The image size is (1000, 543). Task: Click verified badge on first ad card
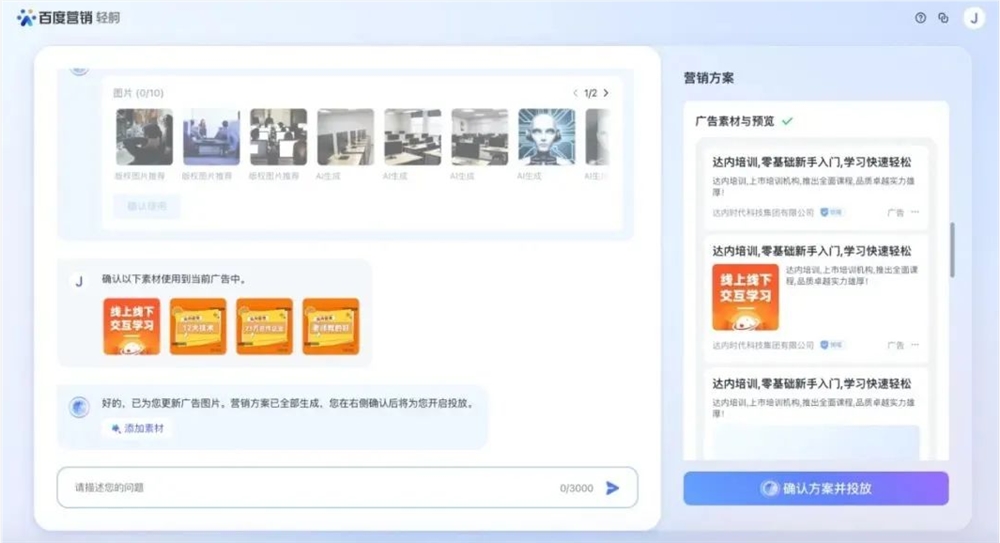(x=832, y=212)
